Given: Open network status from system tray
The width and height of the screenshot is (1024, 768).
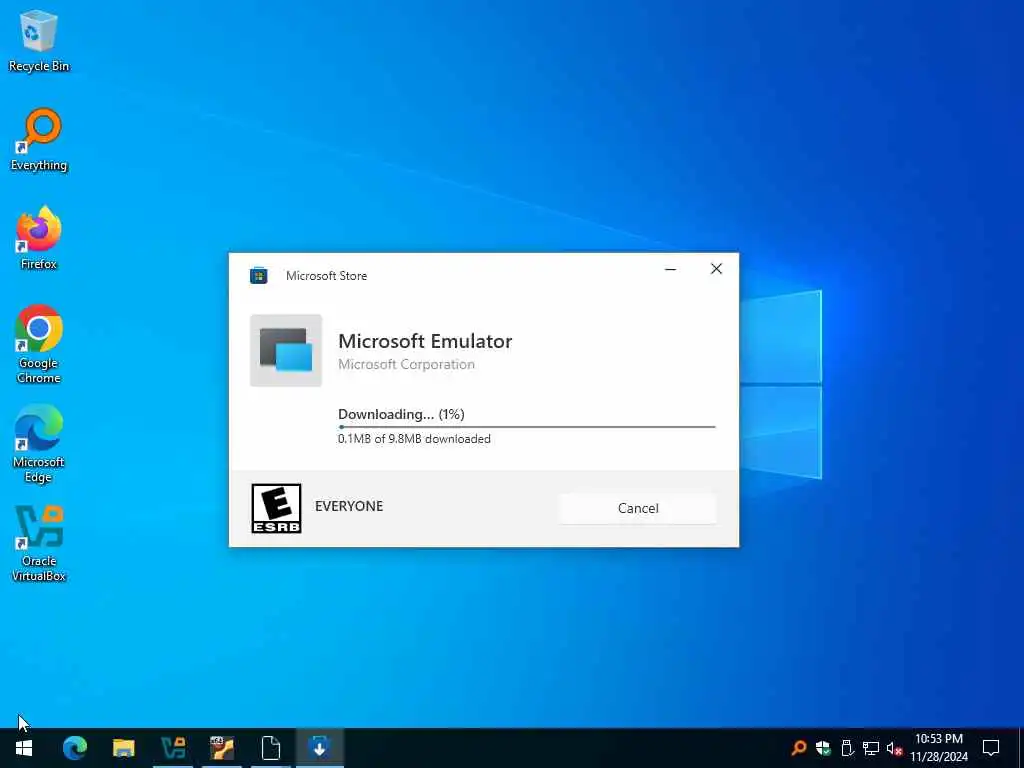Looking at the screenshot, I should click(x=871, y=748).
